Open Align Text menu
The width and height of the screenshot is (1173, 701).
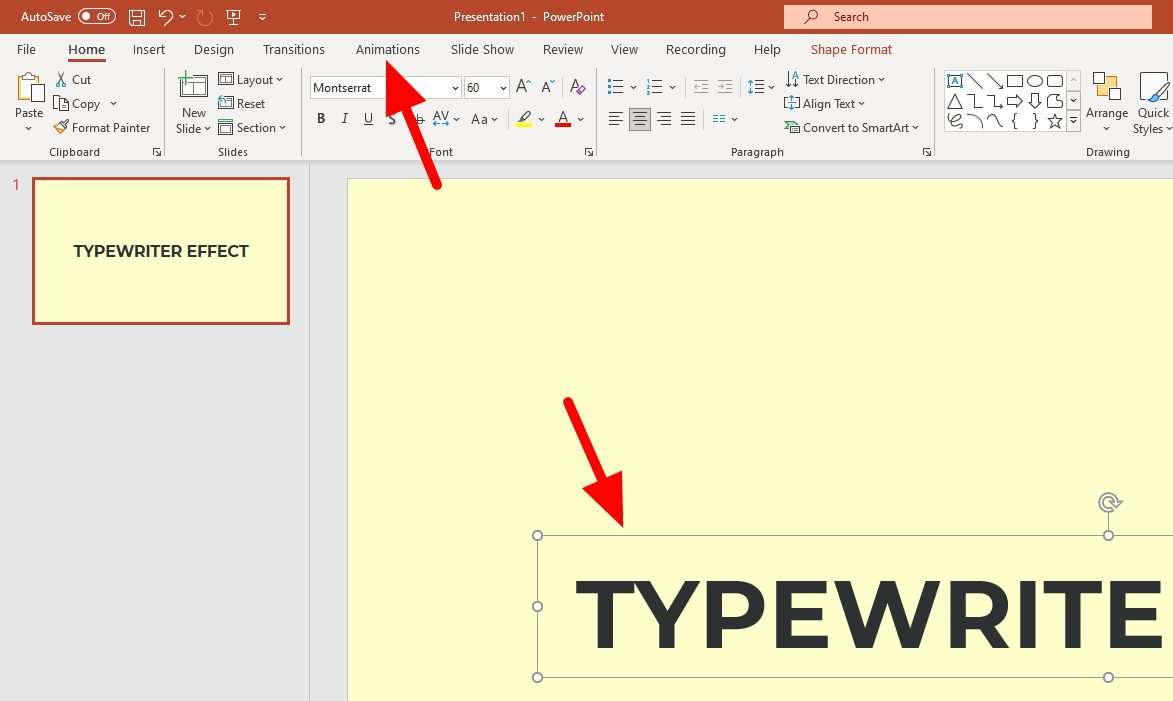tap(824, 103)
